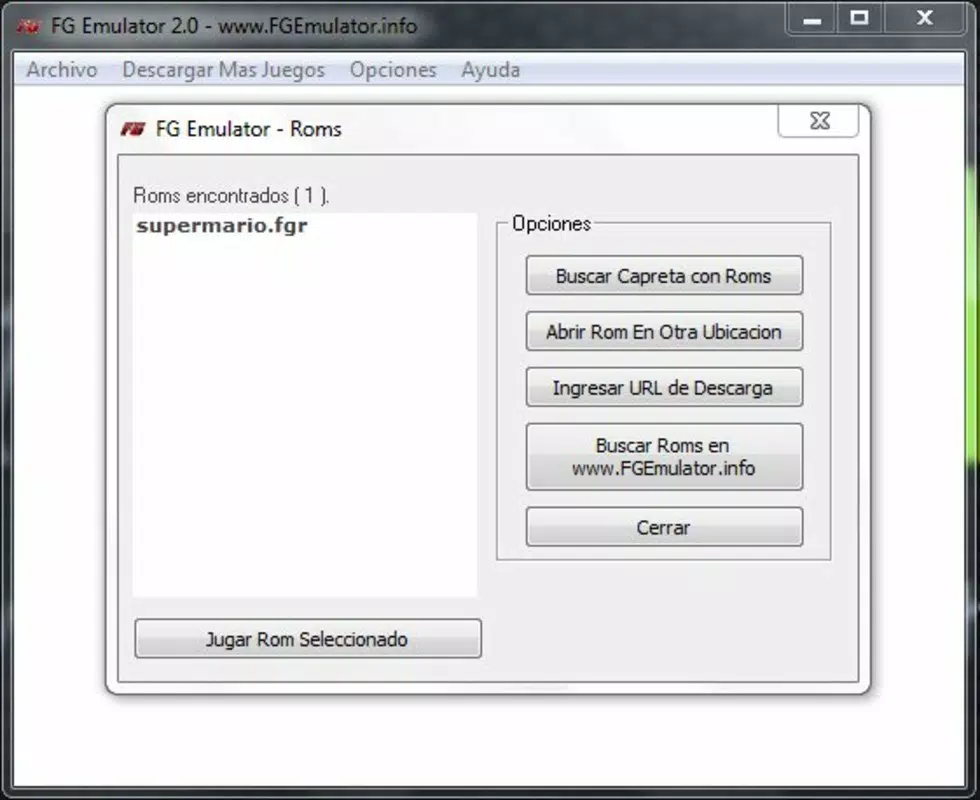Open the Archivo menu
Screen dimensions: 980x800
62,69
